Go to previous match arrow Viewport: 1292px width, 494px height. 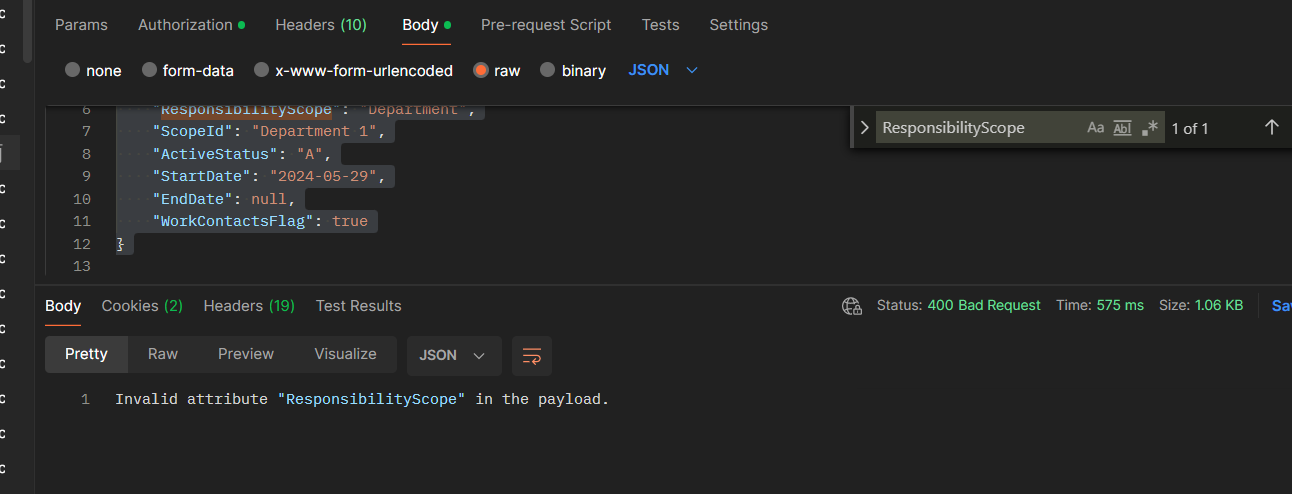click(1271, 127)
